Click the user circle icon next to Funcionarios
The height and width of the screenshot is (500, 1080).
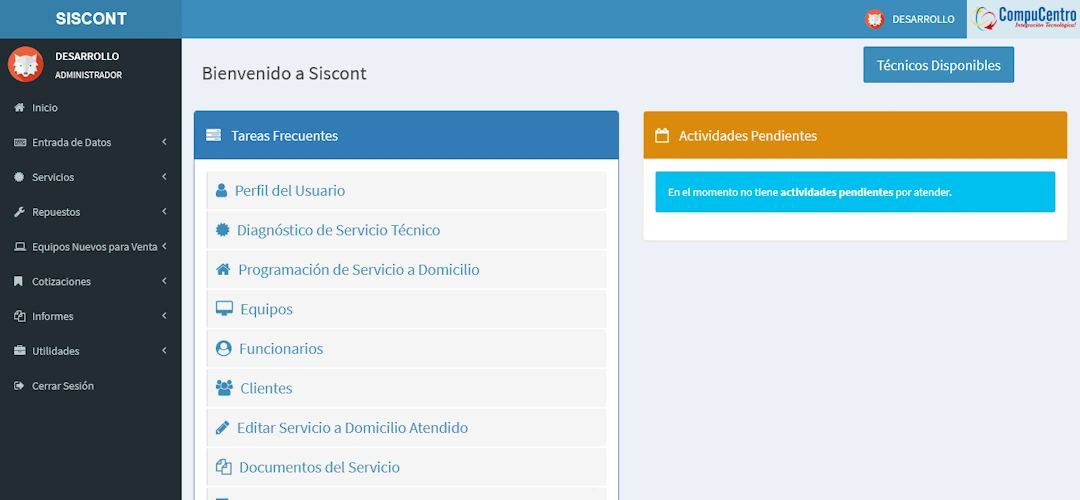pos(223,348)
